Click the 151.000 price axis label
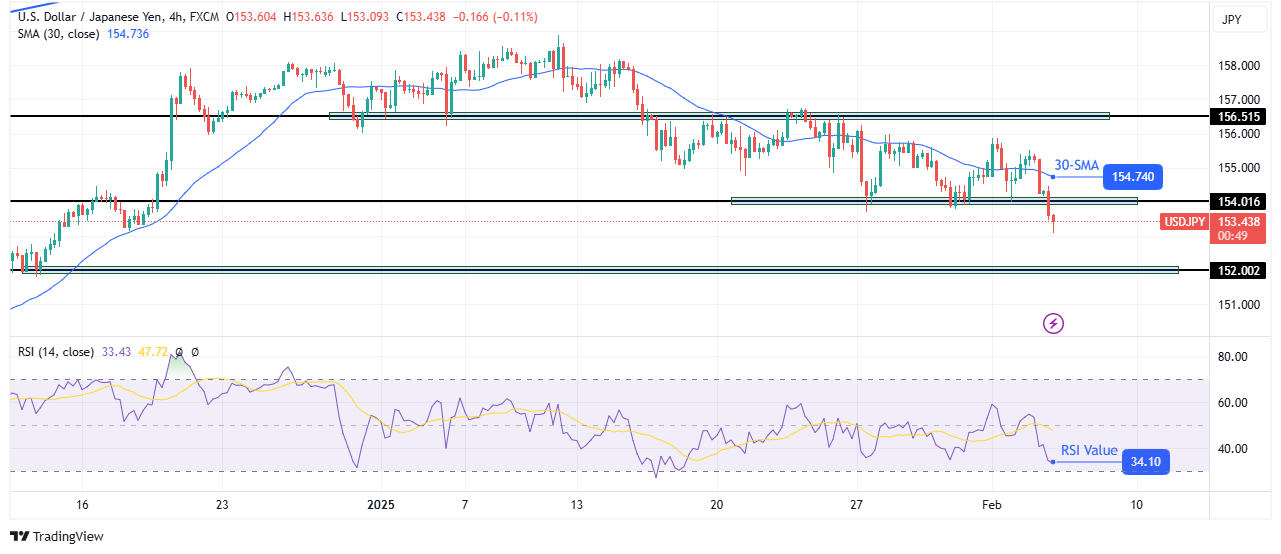Screen dimensions: 1281x554 (1240, 304)
